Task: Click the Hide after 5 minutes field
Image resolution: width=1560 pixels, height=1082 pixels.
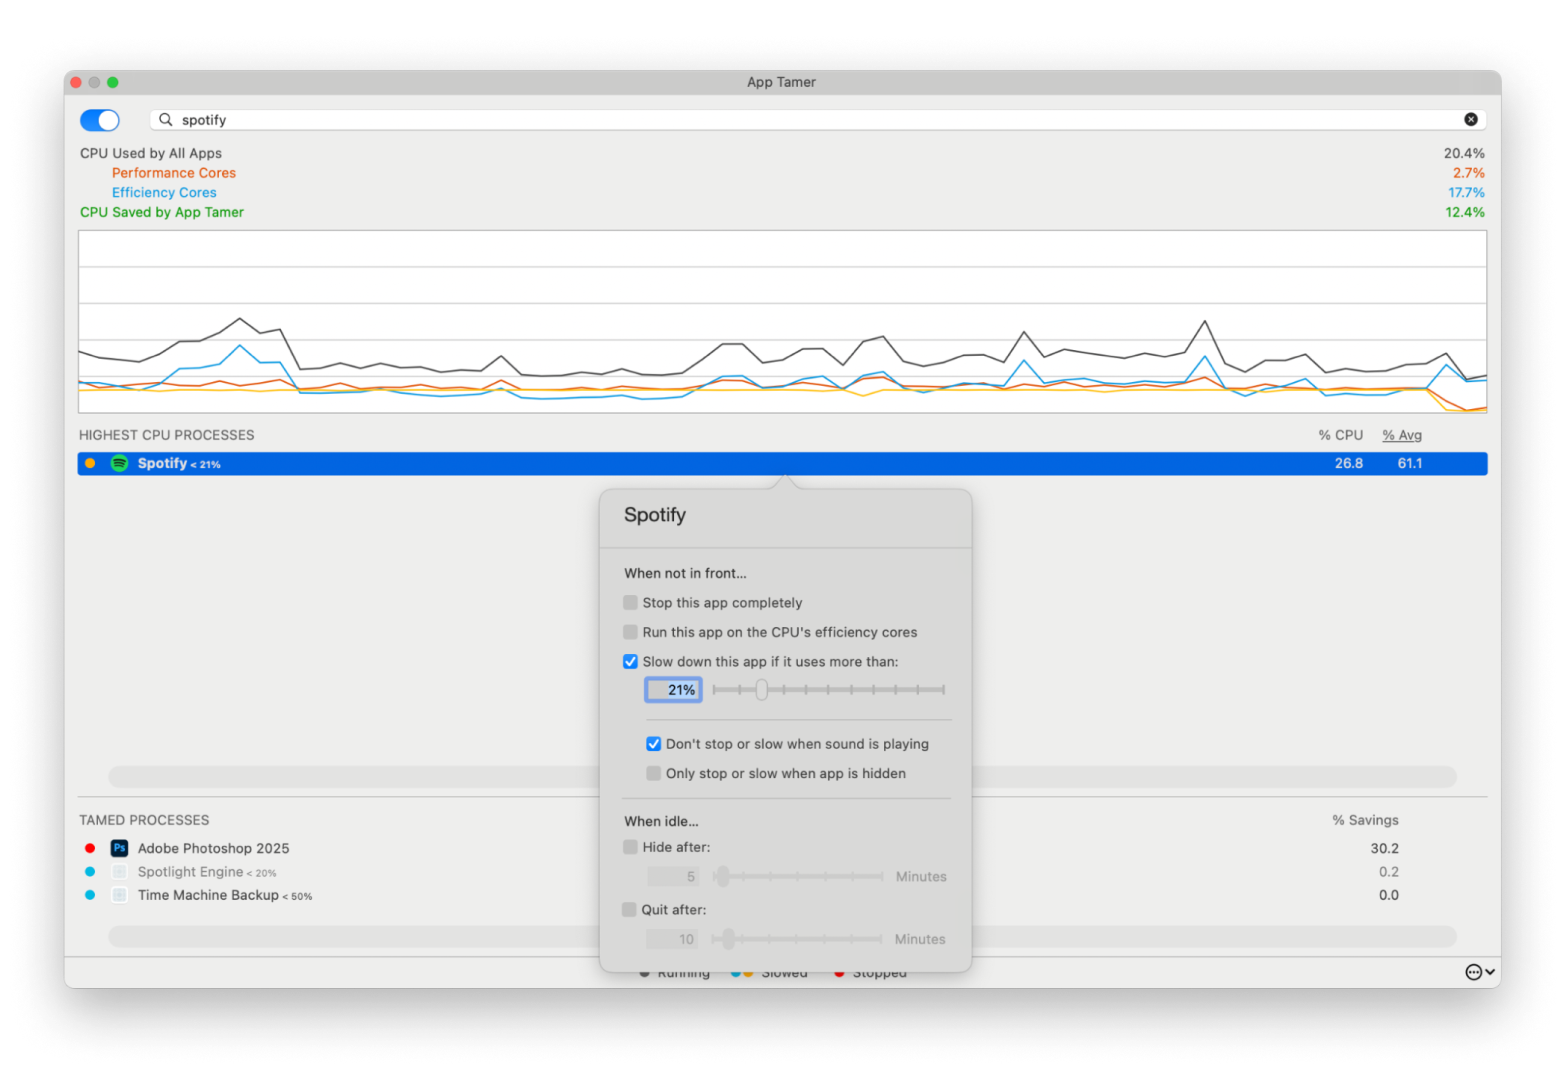Action: [x=673, y=877]
